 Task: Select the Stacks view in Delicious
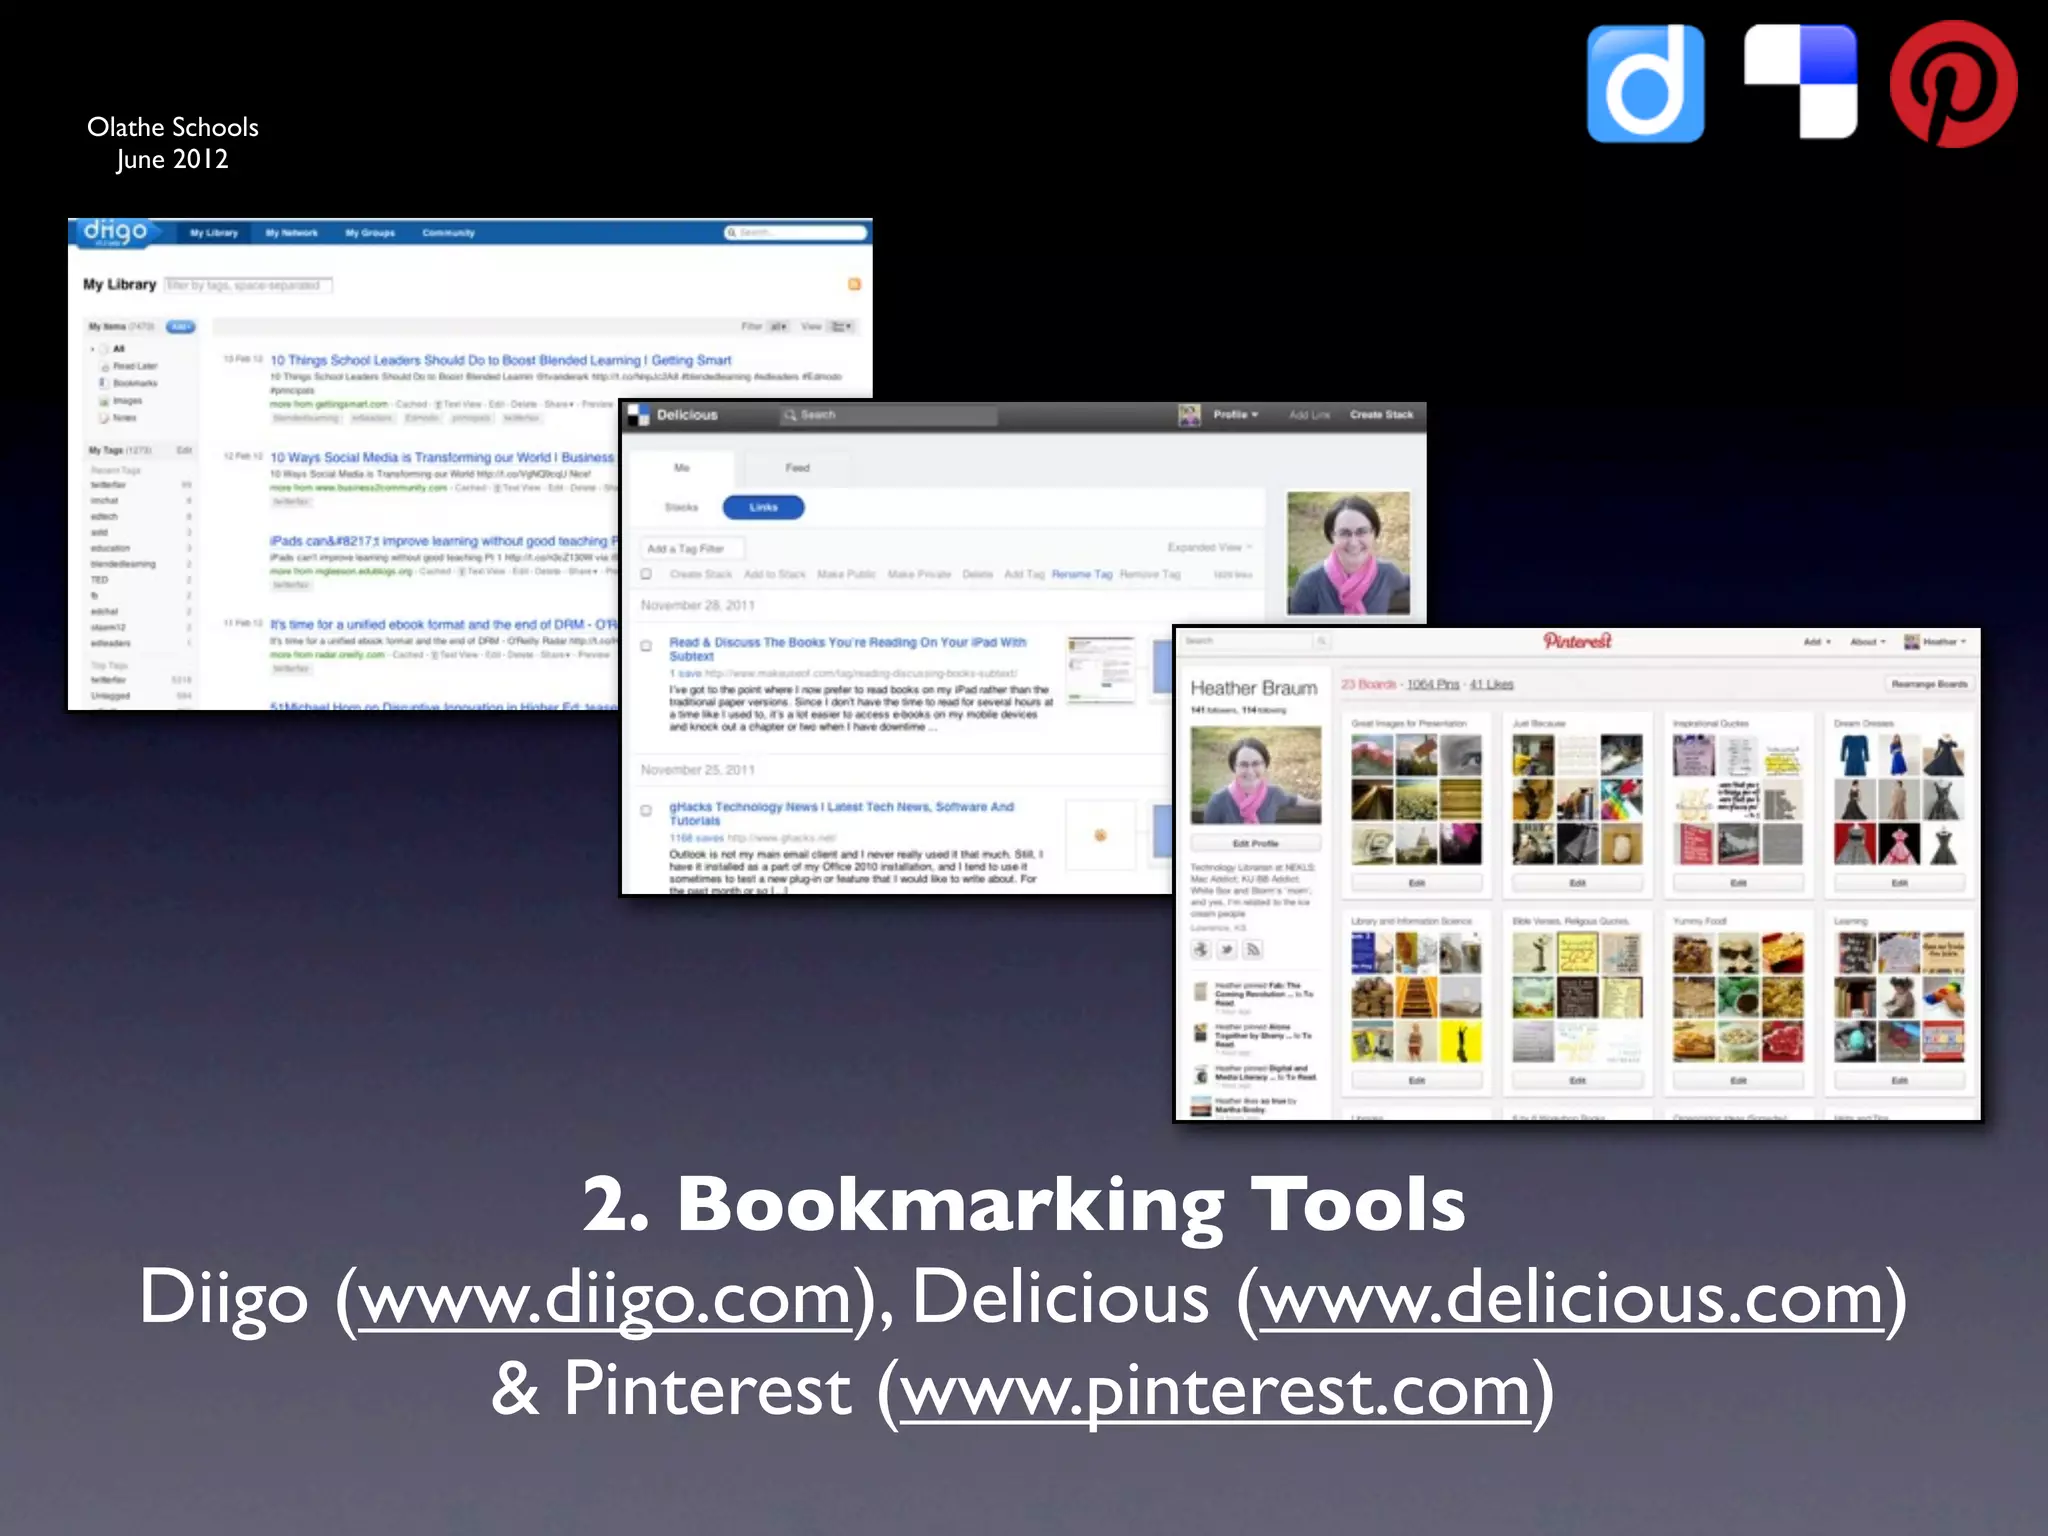coord(681,507)
